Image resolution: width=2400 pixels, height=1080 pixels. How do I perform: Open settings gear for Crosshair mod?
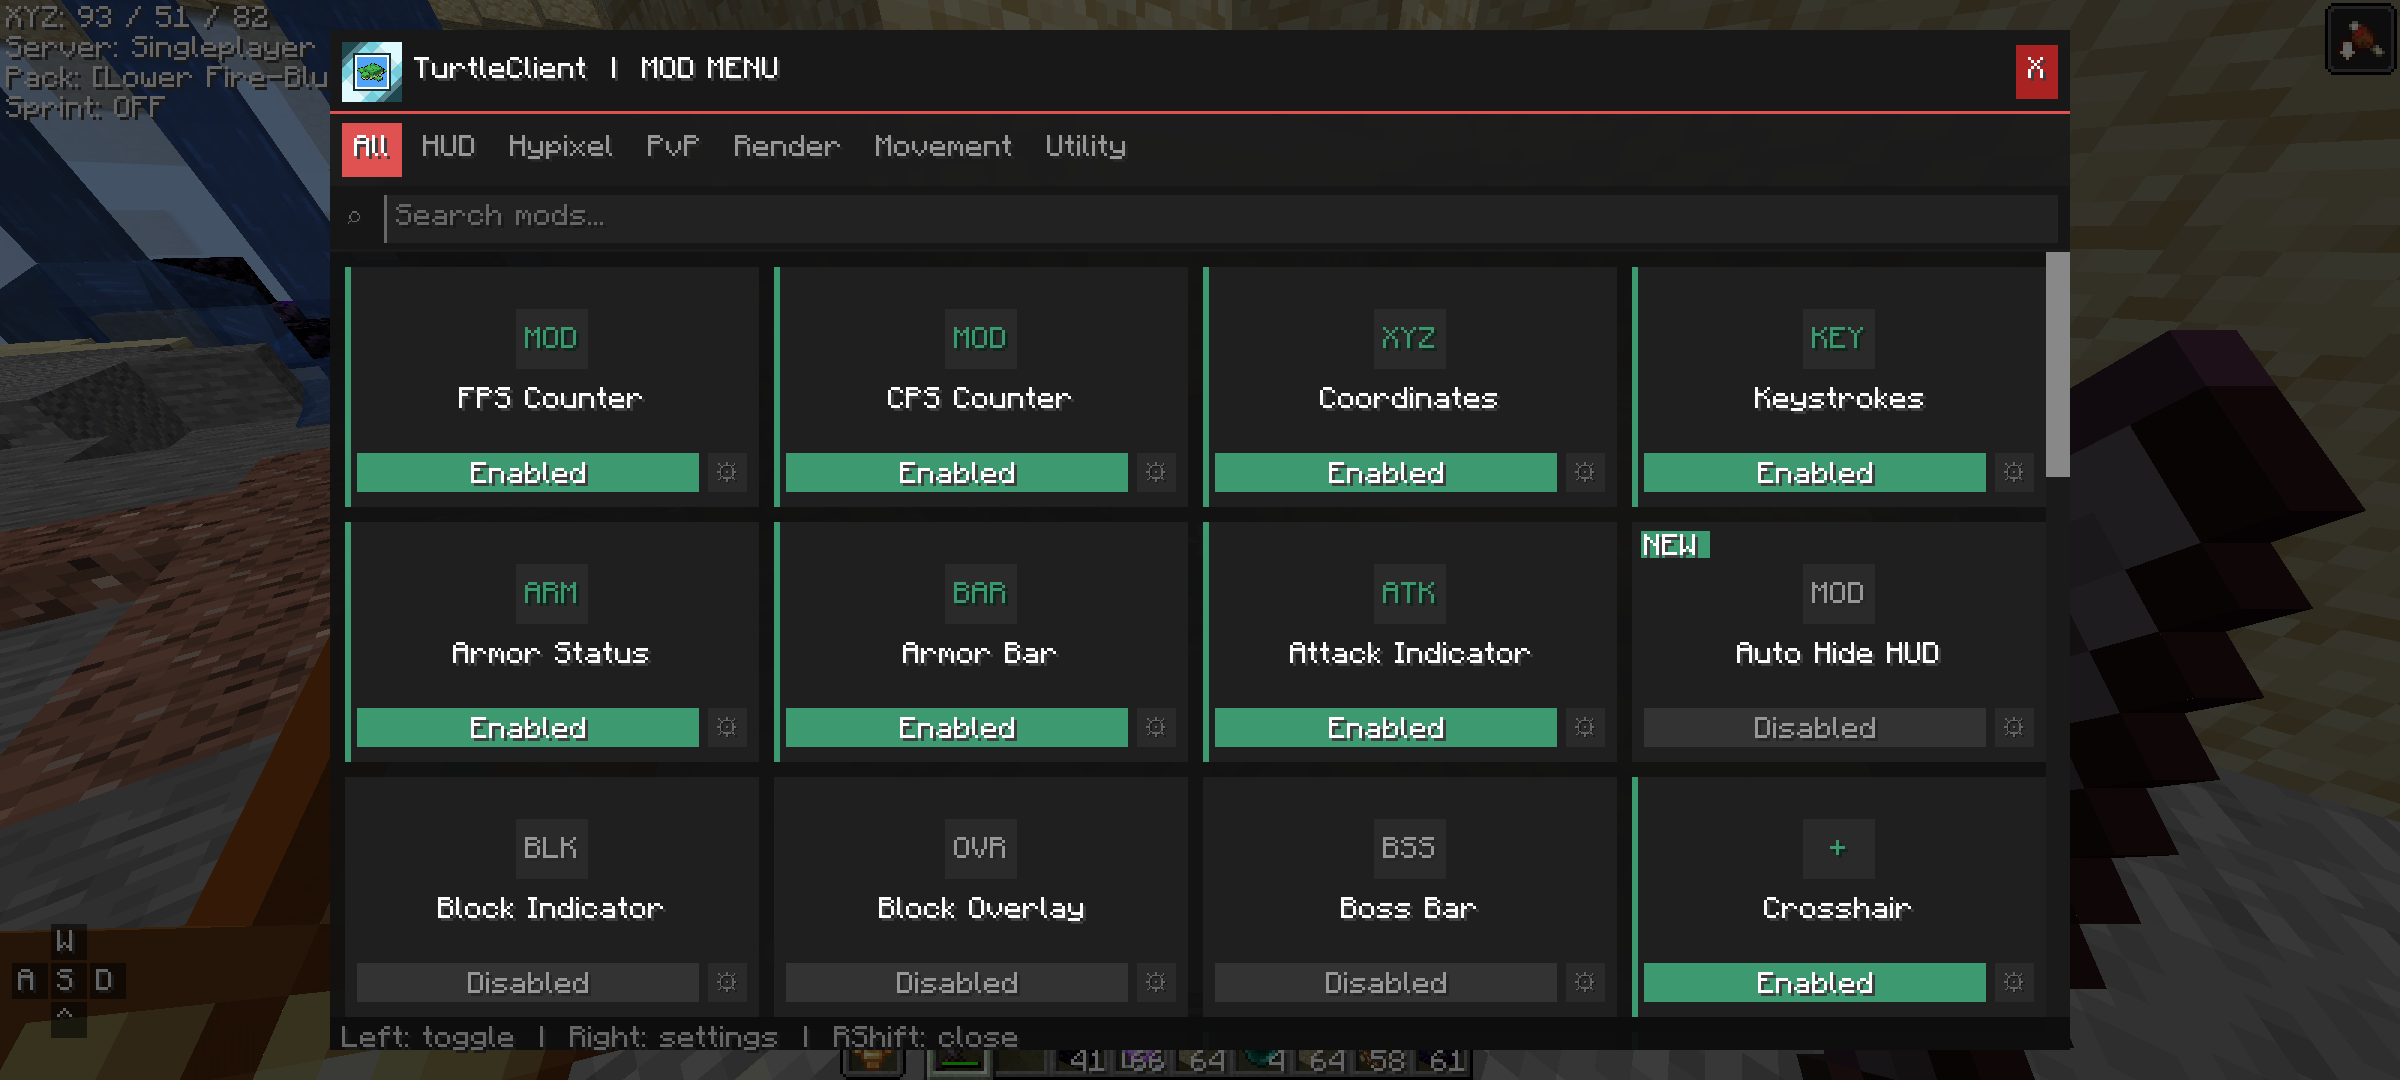click(x=2014, y=982)
